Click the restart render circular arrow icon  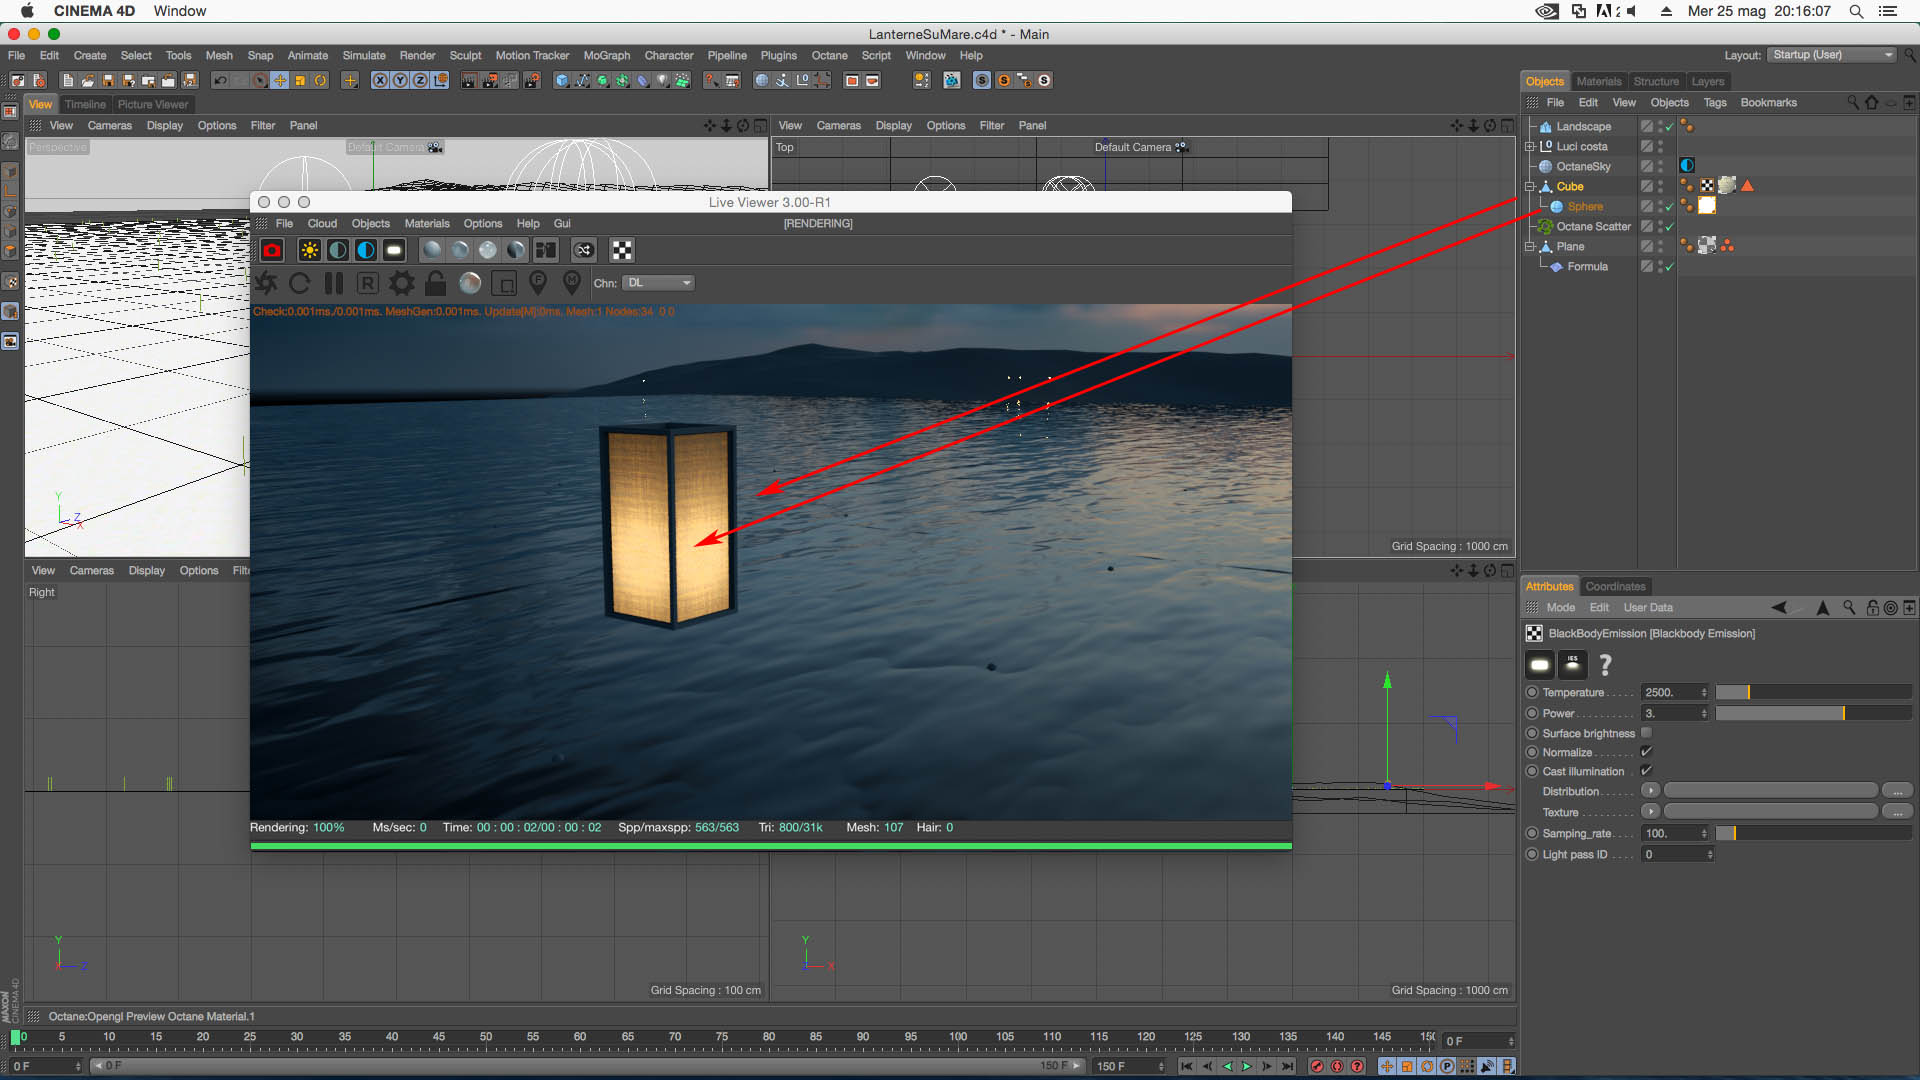point(299,284)
